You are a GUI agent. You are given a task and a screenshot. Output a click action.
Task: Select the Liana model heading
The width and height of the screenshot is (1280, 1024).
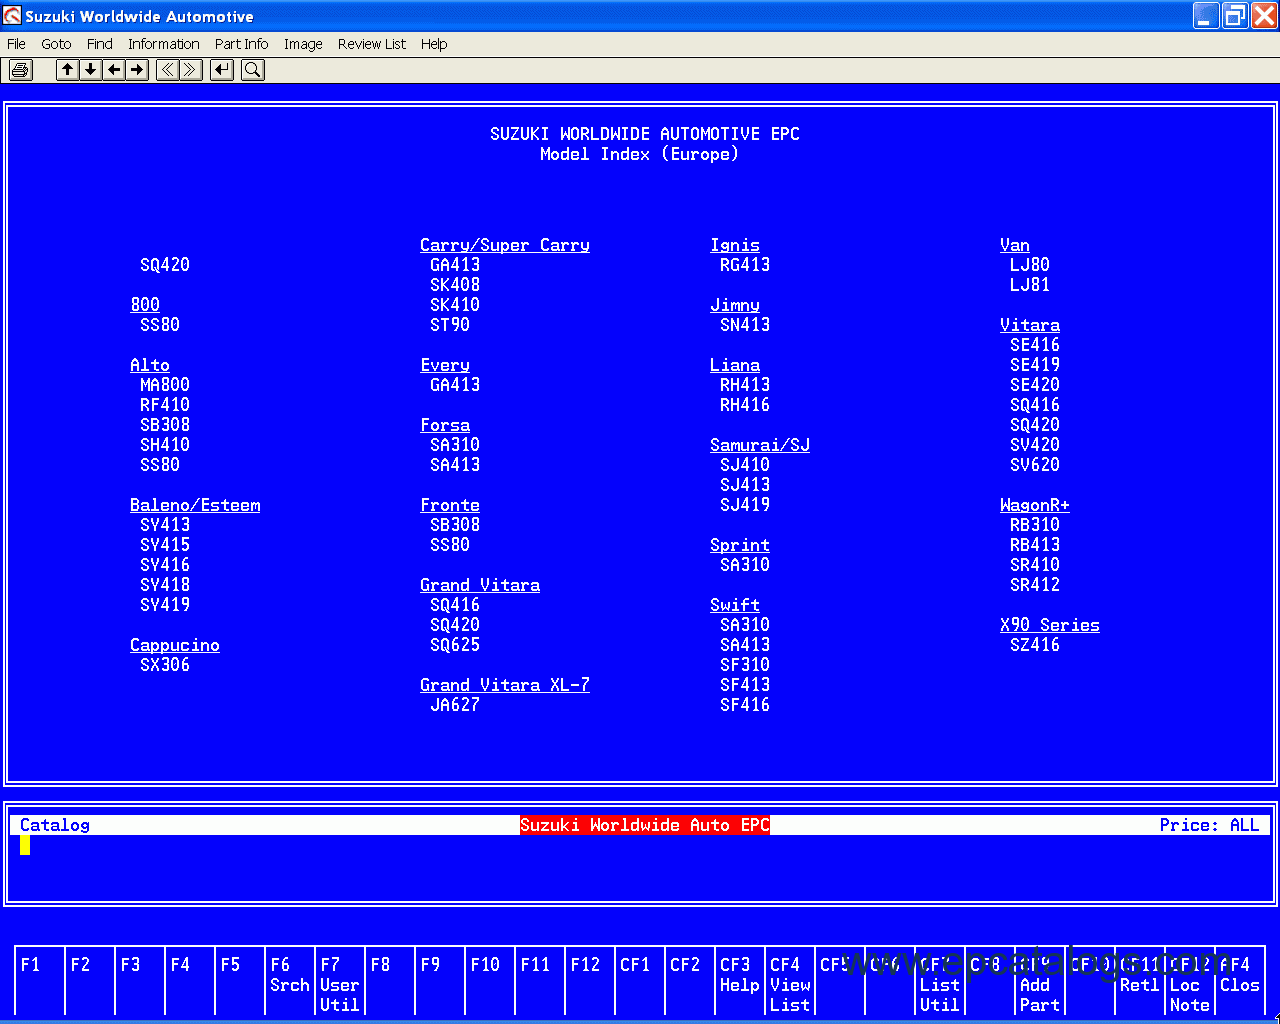(735, 365)
